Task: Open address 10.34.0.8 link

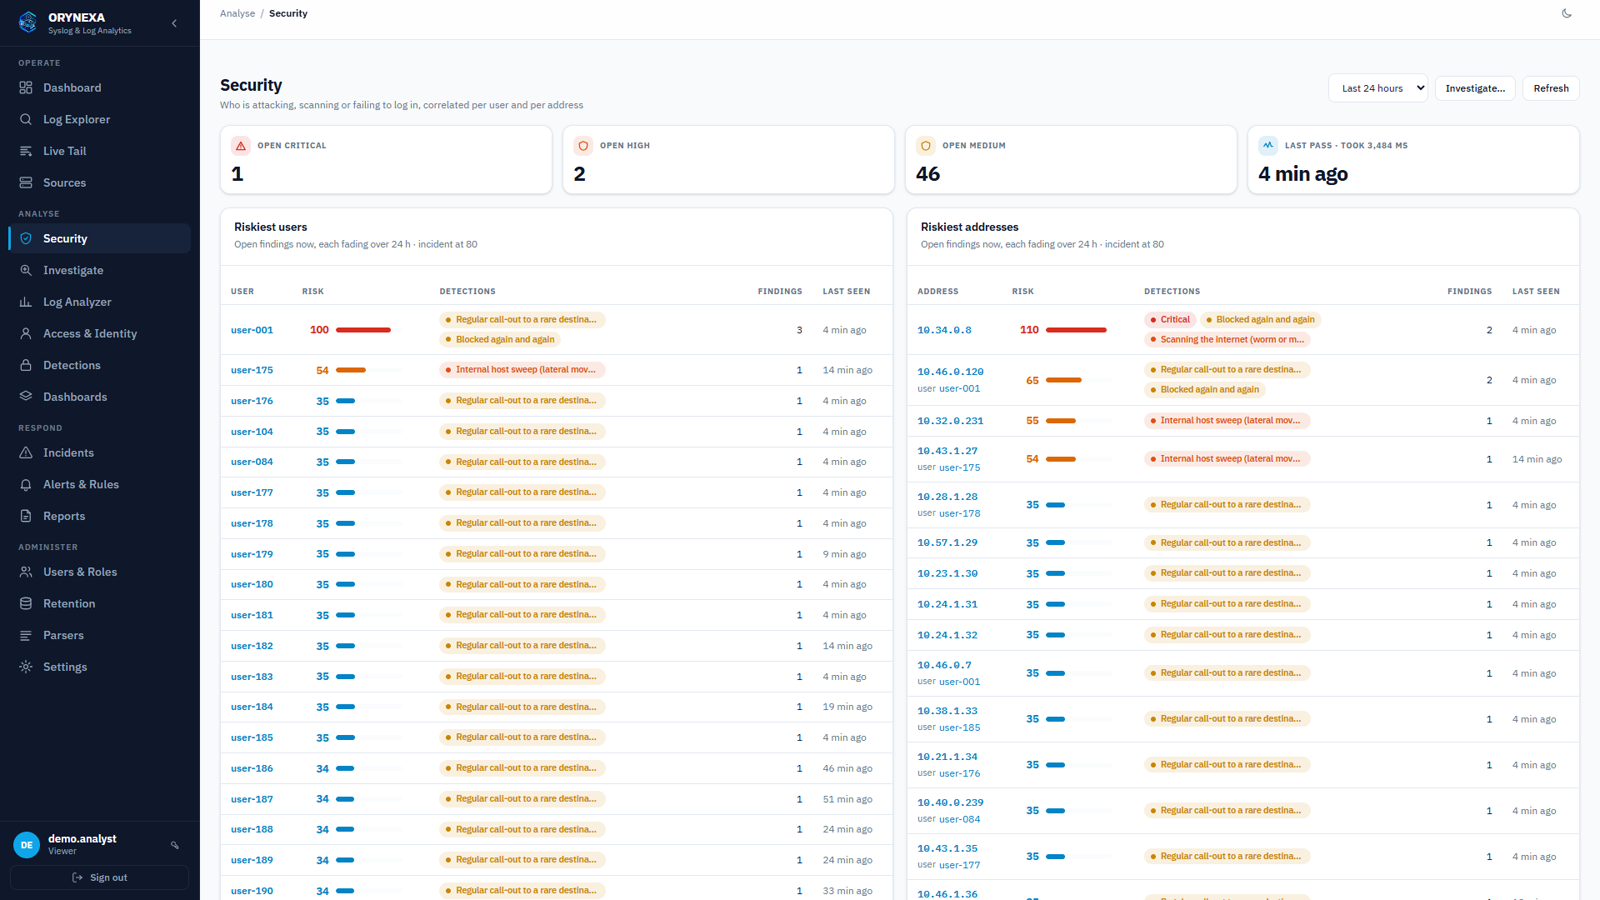Action: 944,330
